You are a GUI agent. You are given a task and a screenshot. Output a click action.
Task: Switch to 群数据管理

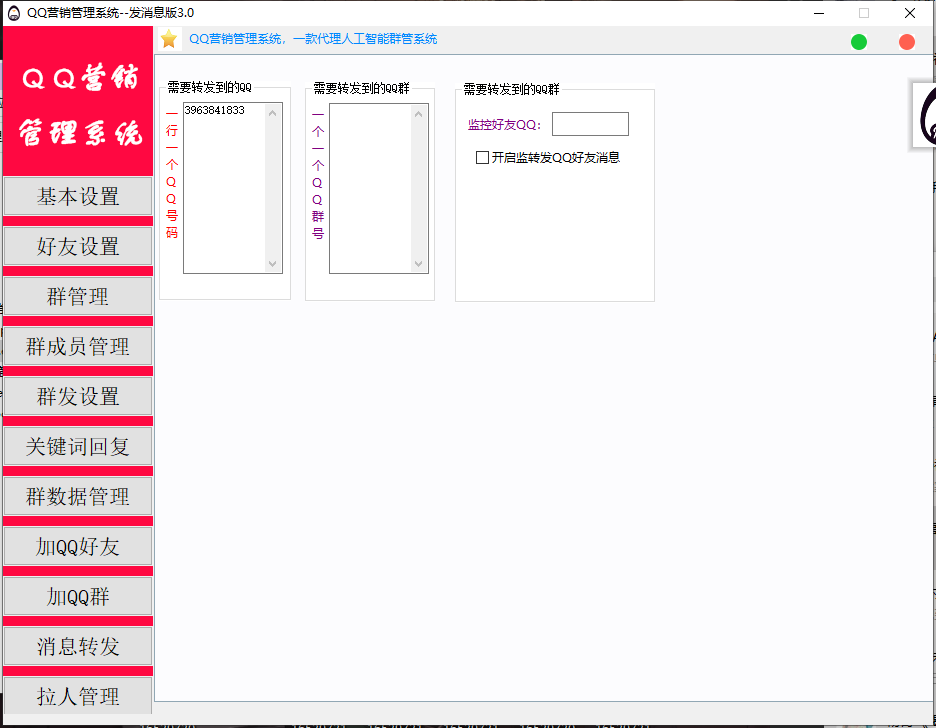tap(78, 497)
